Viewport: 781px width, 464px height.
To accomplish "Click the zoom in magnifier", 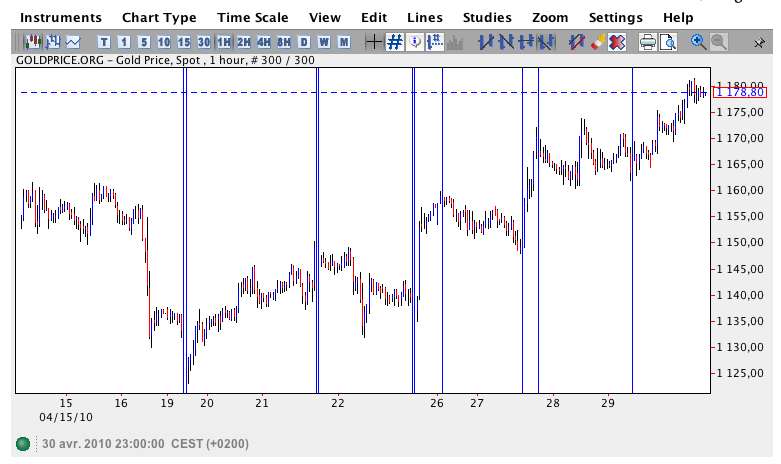I will [698, 42].
